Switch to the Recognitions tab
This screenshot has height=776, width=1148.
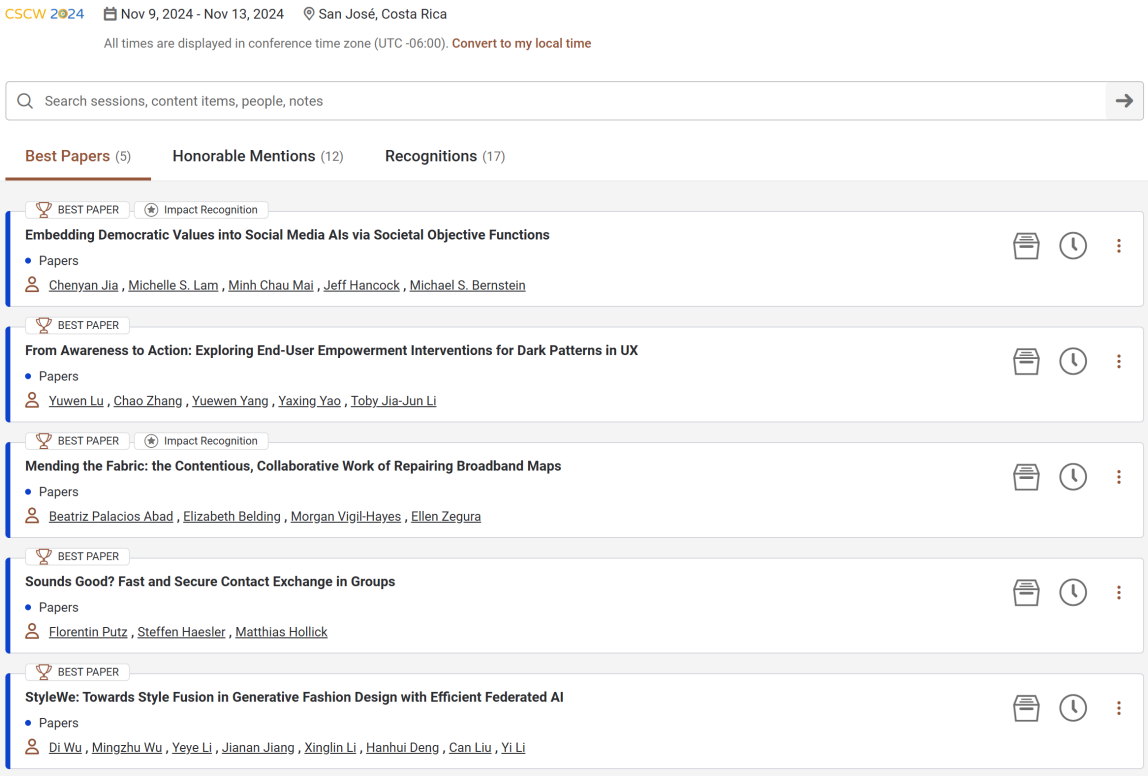(445, 156)
